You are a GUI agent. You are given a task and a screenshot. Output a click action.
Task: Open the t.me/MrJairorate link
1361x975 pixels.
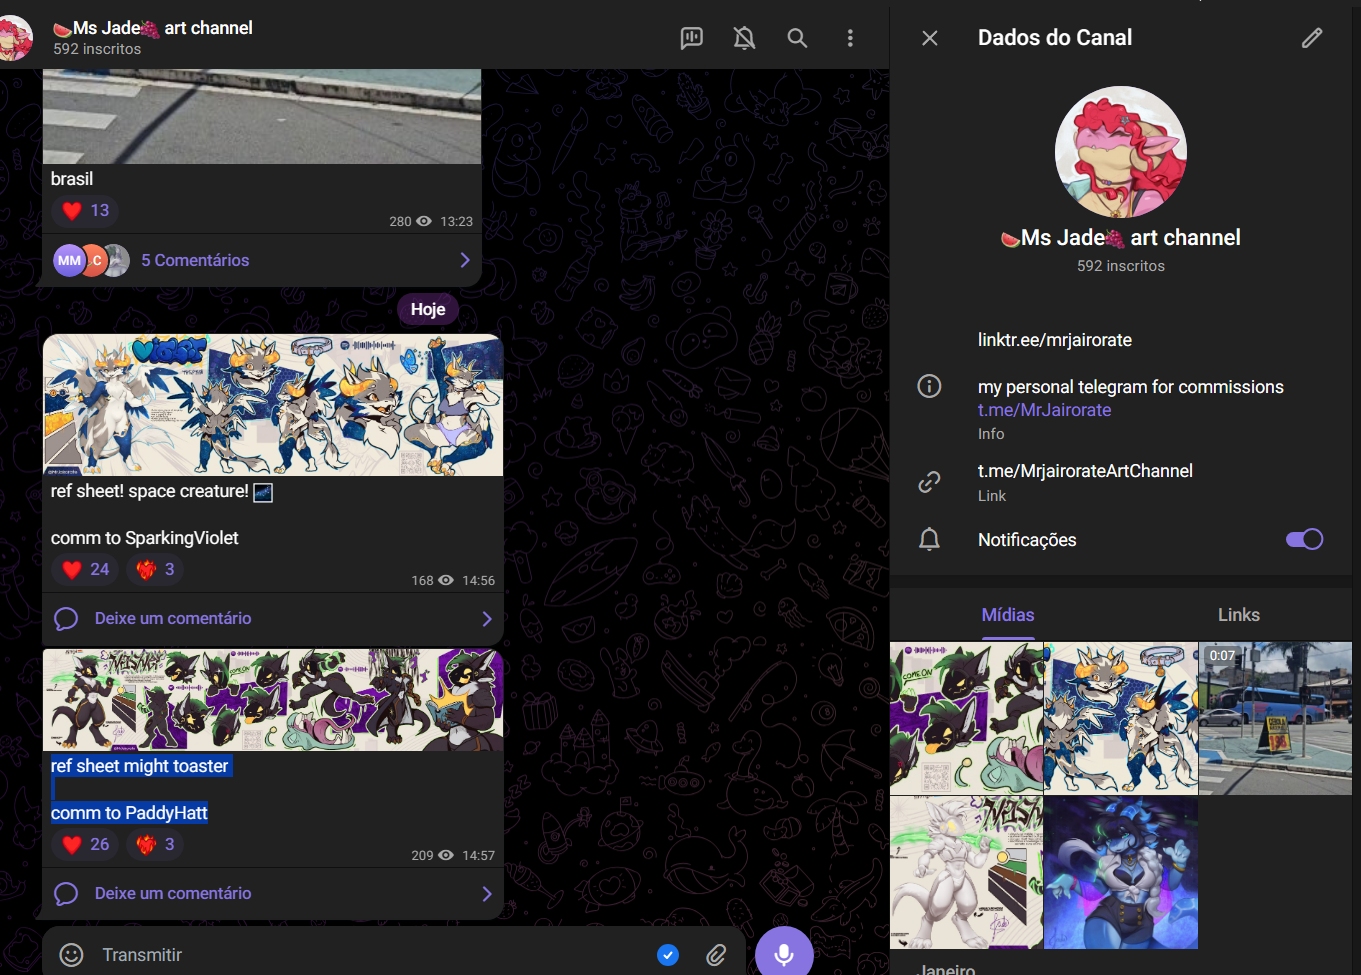[1044, 410]
